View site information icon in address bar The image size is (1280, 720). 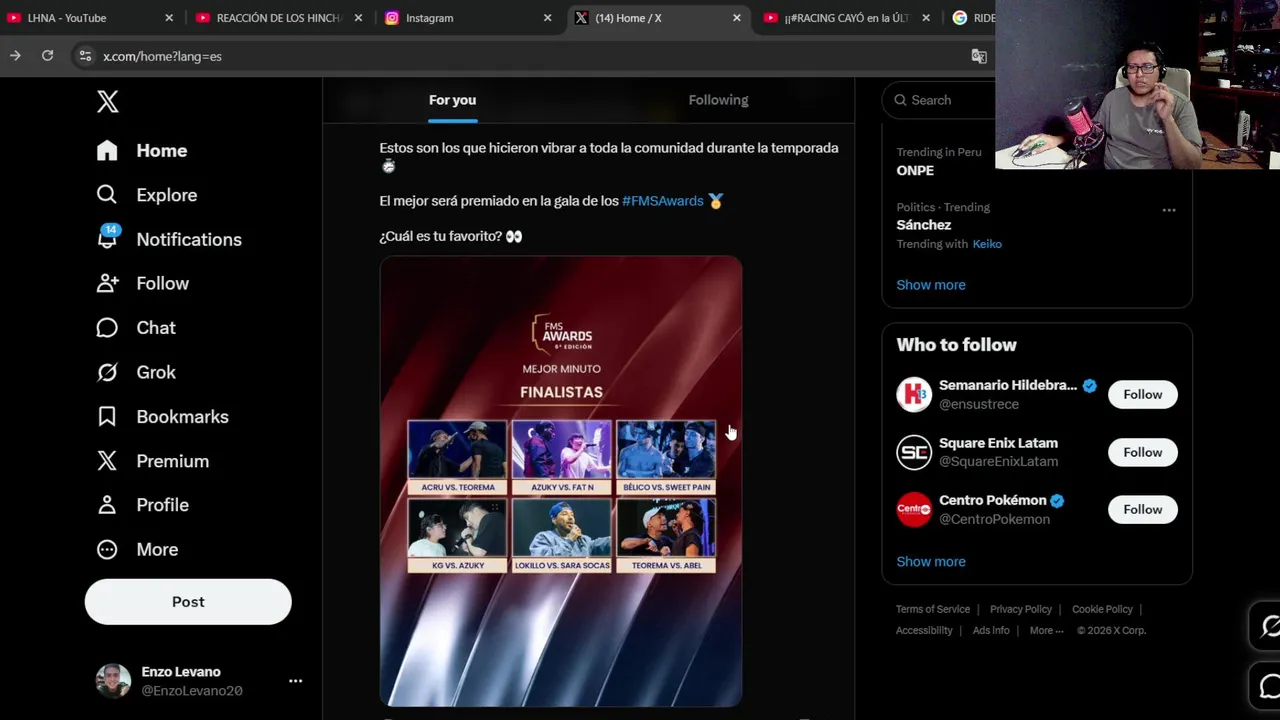click(85, 56)
